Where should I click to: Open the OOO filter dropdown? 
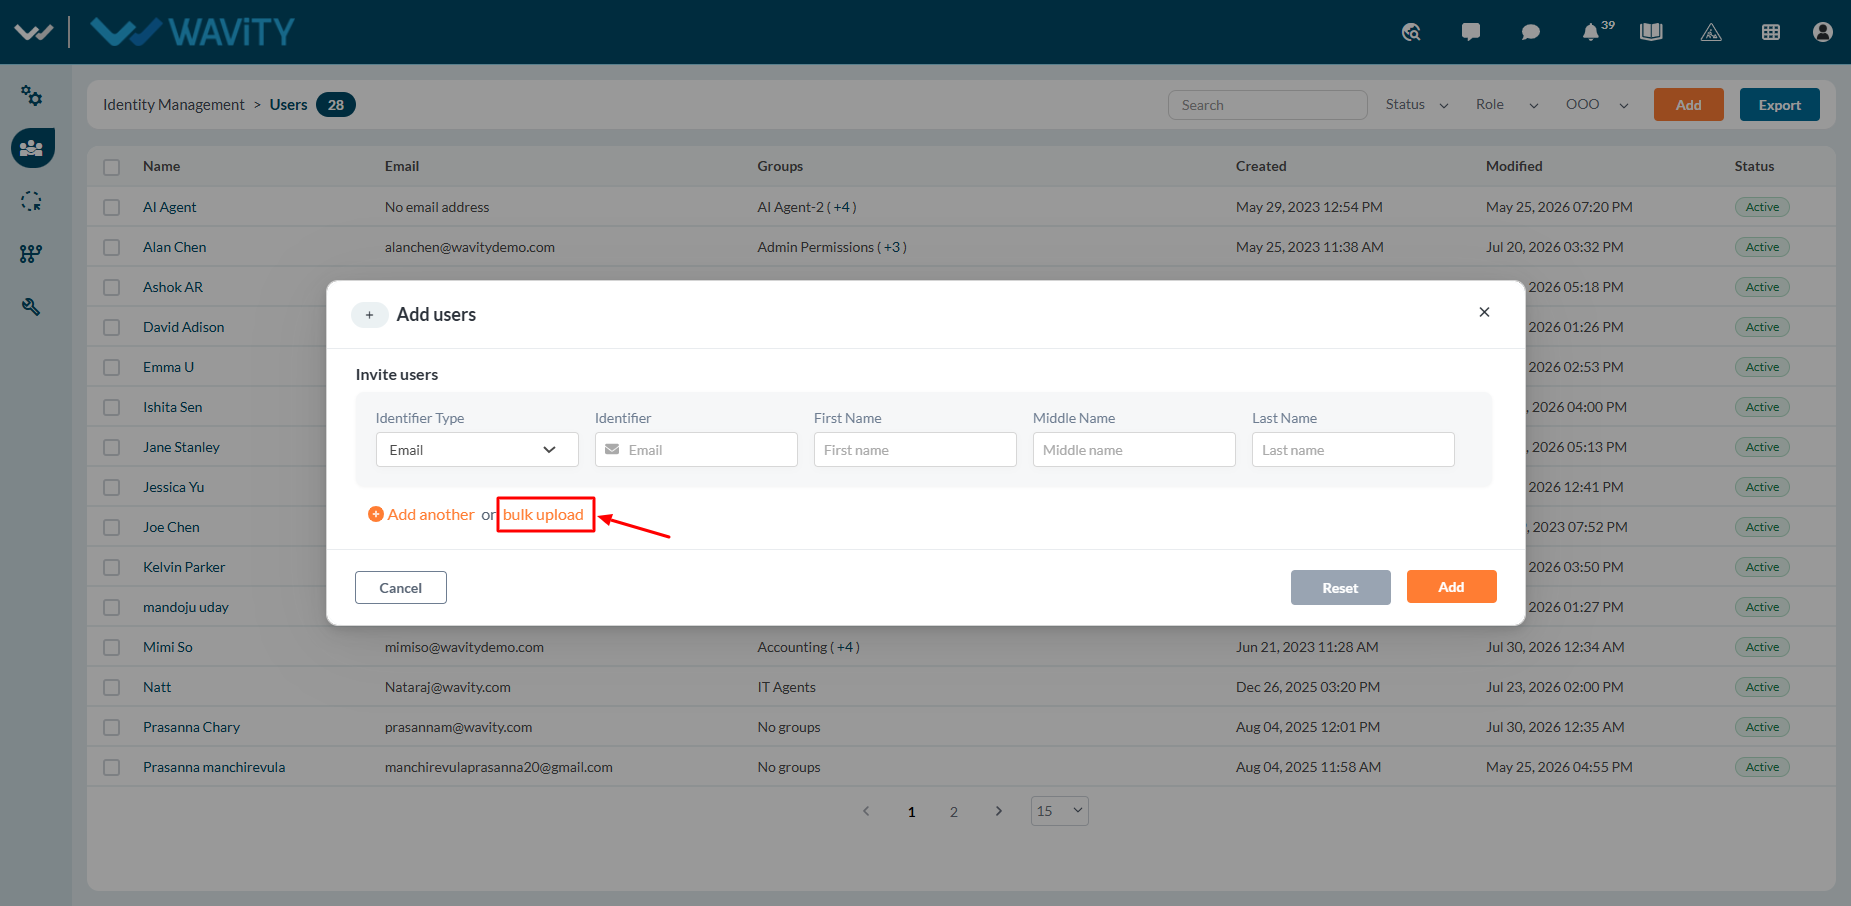[1597, 105]
